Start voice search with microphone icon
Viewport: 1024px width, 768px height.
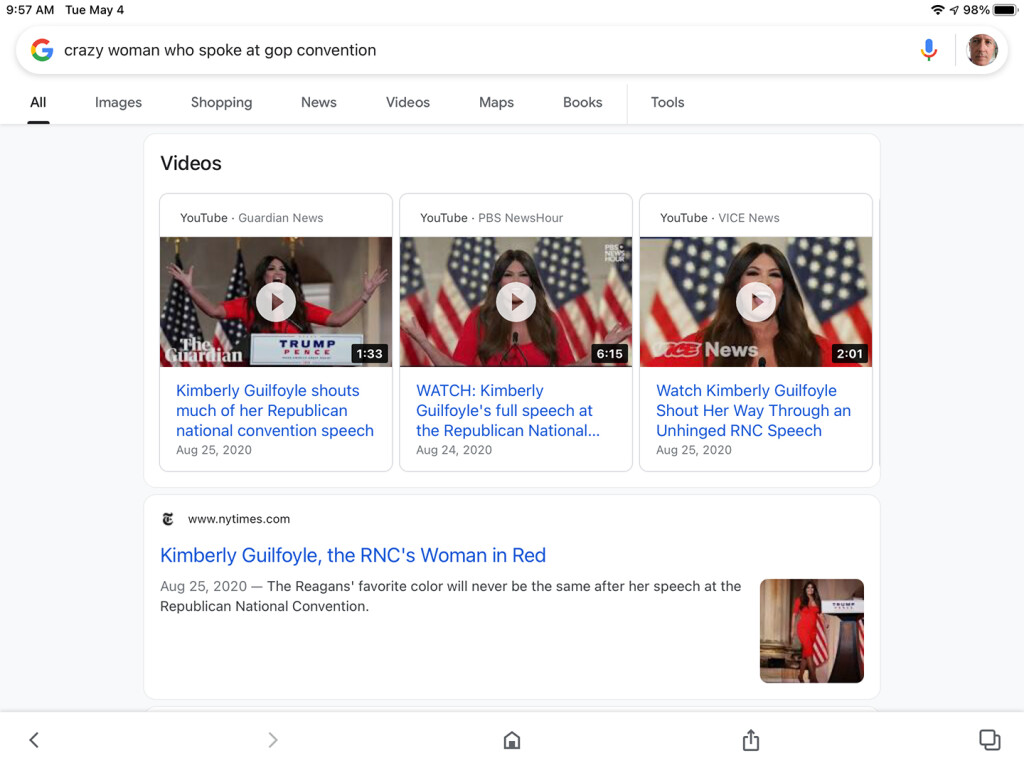click(928, 50)
